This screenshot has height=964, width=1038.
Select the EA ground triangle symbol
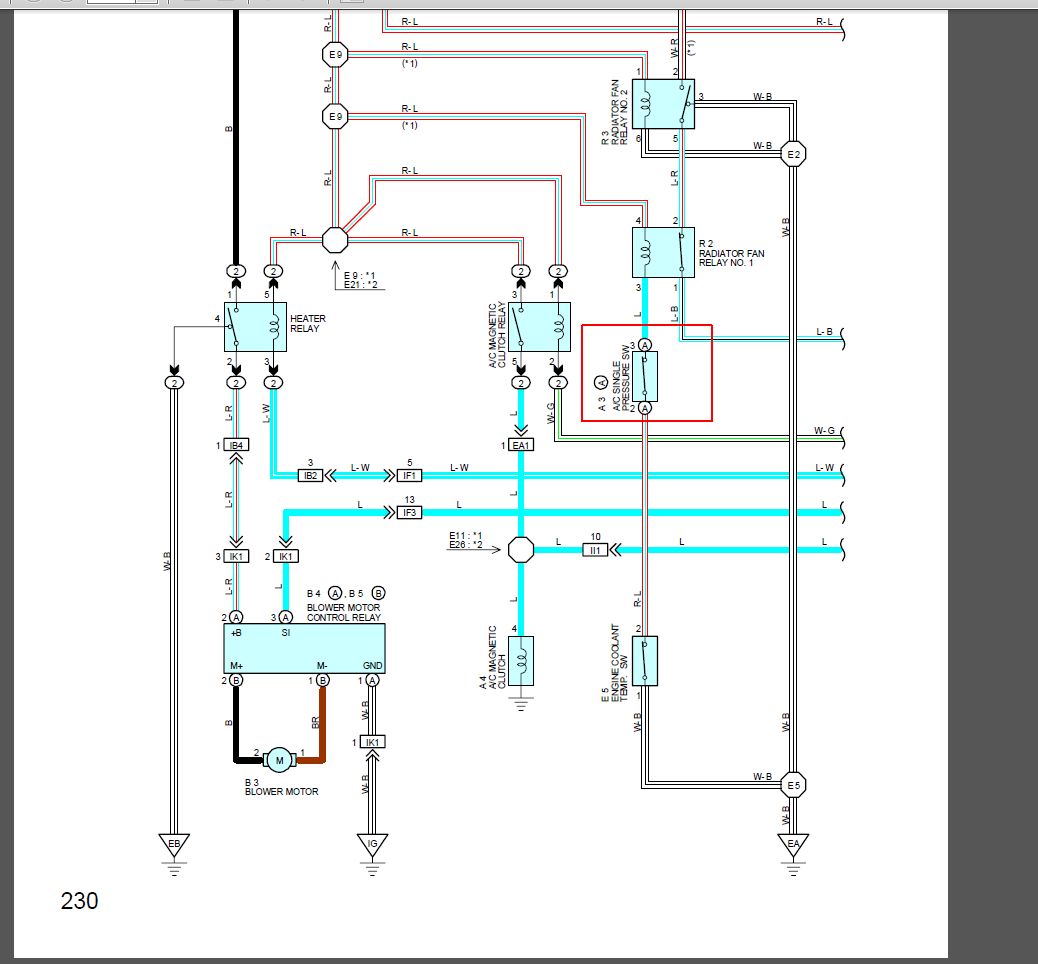tap(793, 846)
